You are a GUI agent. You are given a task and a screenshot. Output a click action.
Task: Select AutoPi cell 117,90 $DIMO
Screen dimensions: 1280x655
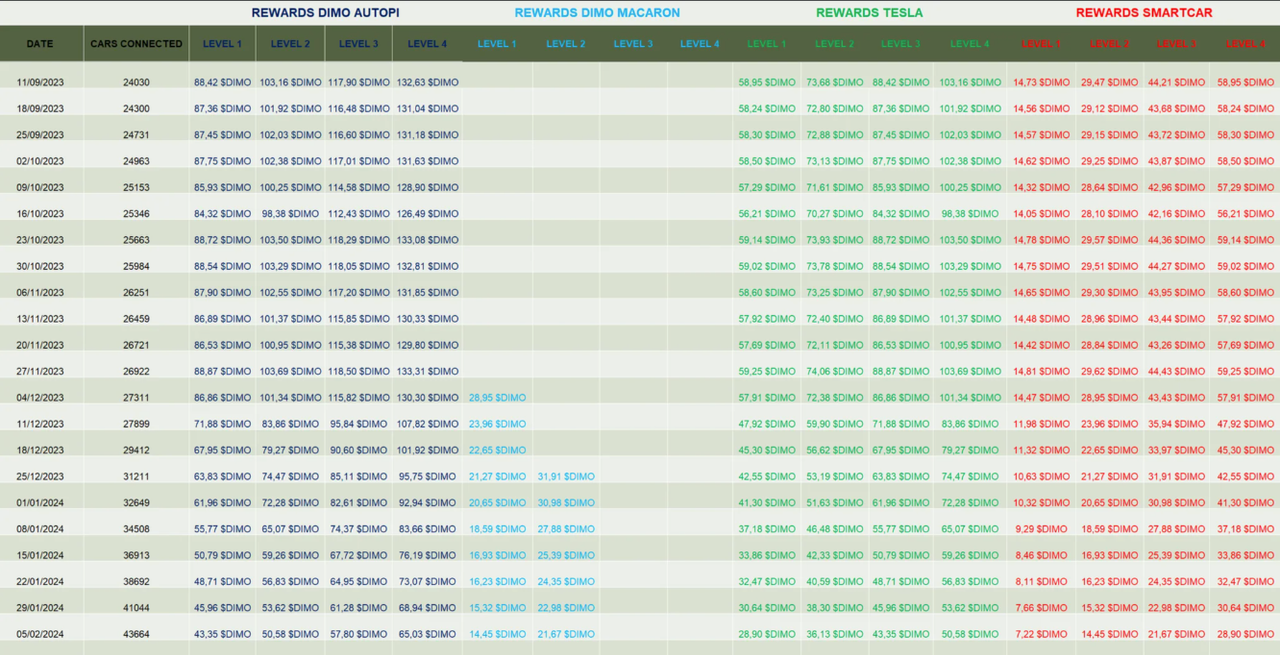[359, 82]
